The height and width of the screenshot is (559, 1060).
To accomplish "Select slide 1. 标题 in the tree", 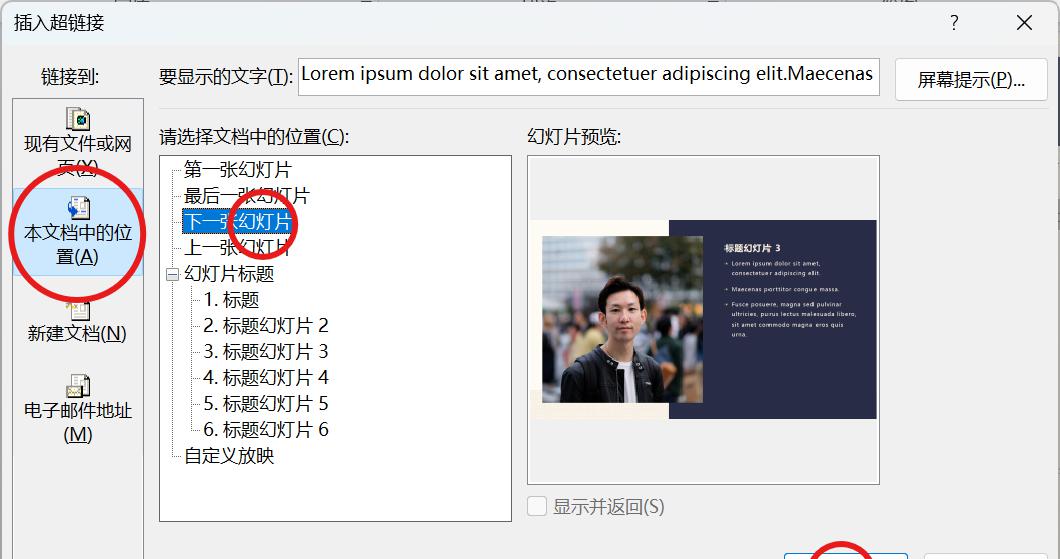I will pyautogui.click(x=231, y=300).
